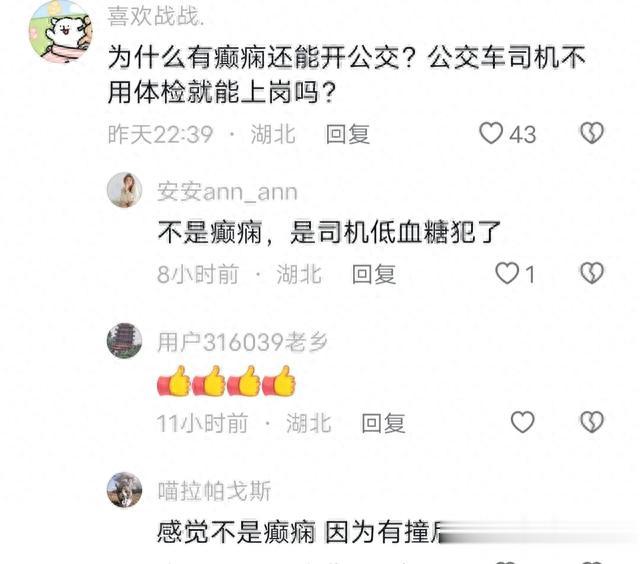Open 安安ann_ann's profile photo

(124, 190)
